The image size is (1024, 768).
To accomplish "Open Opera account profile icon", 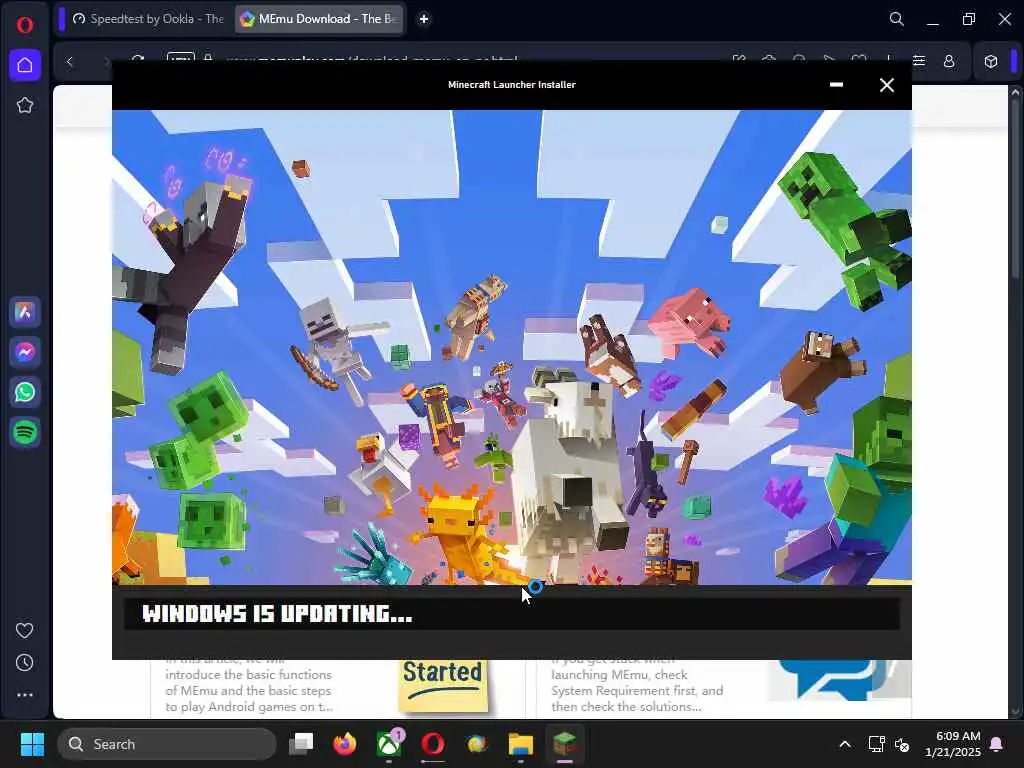I will point(949,61).
